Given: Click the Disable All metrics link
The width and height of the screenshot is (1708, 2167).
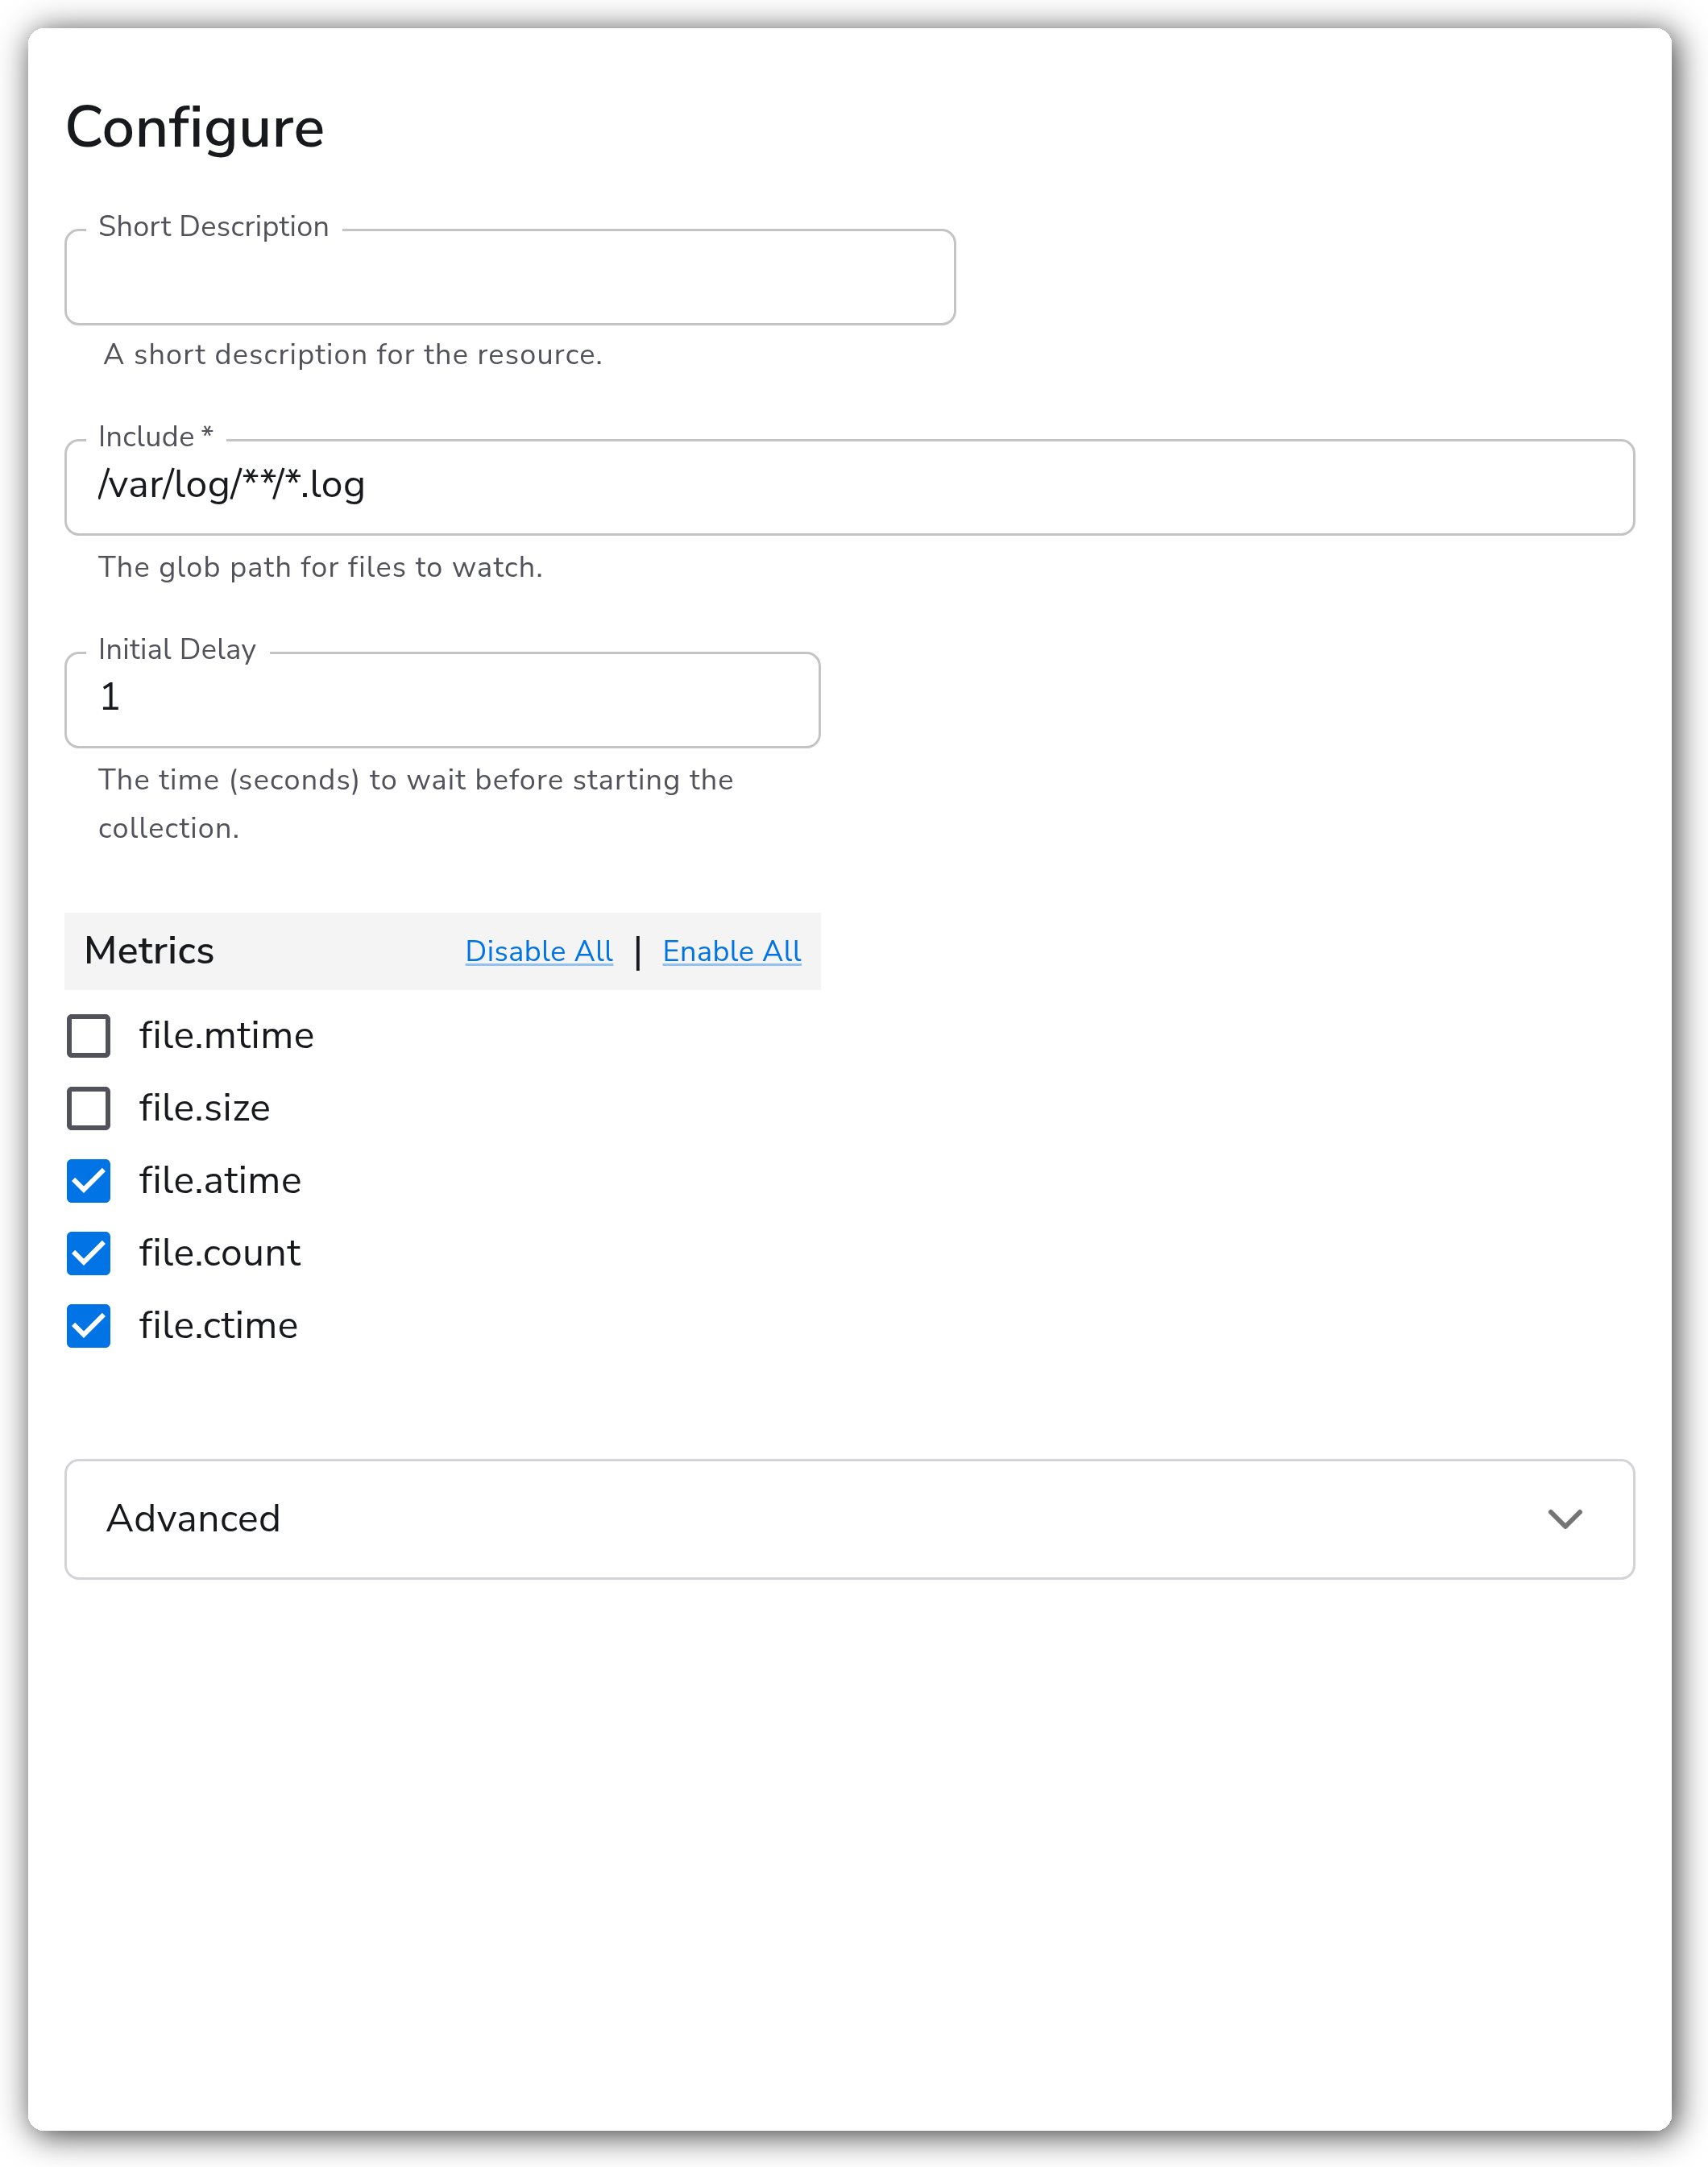Looking at the screenshot, I should click(539, 951).
